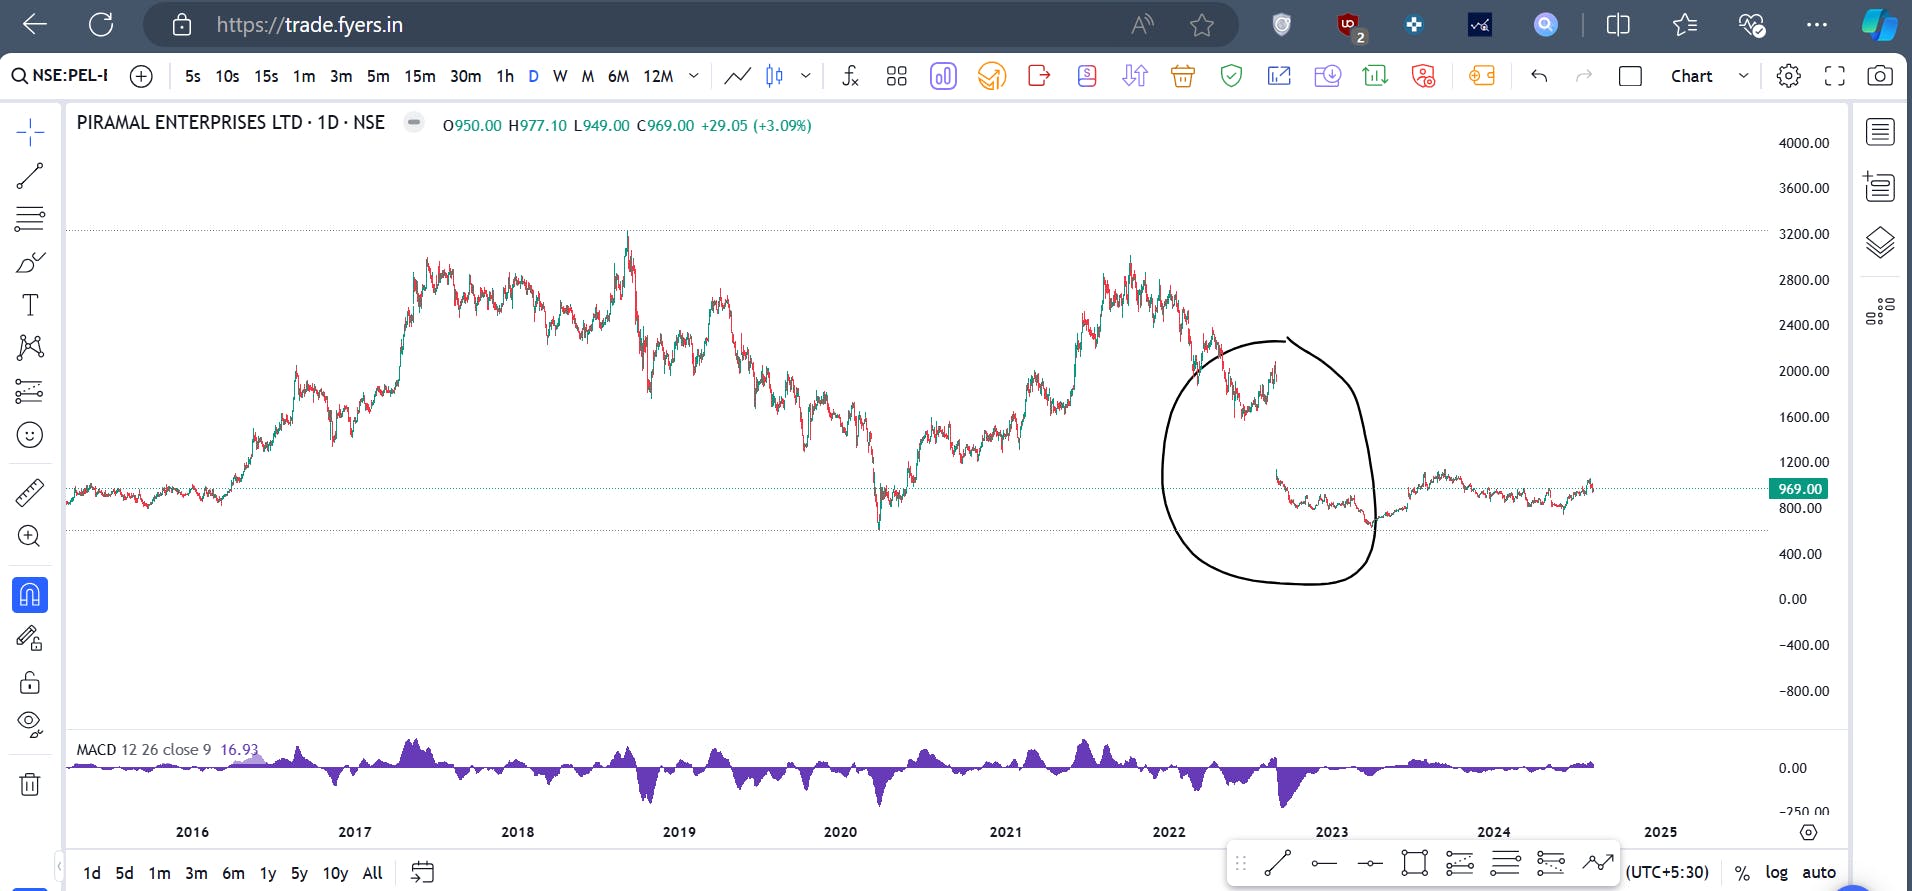Pick rectangle shape in floating toolbar
The width and height of the screenshot is (1912, 891).
pyautogui.click(x=1414, y=863)
